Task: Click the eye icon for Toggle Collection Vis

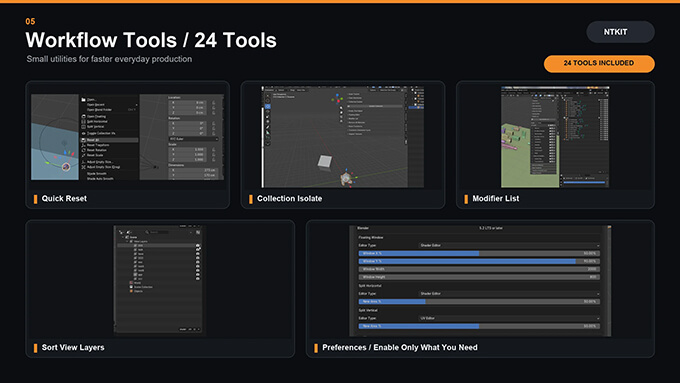Action: [x=83, y=133]
